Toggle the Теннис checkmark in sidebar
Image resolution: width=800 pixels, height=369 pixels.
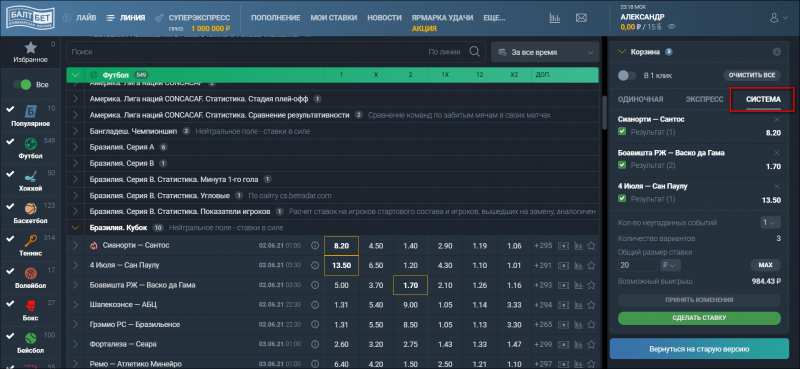pyautogui.click(x=9, y=238)
